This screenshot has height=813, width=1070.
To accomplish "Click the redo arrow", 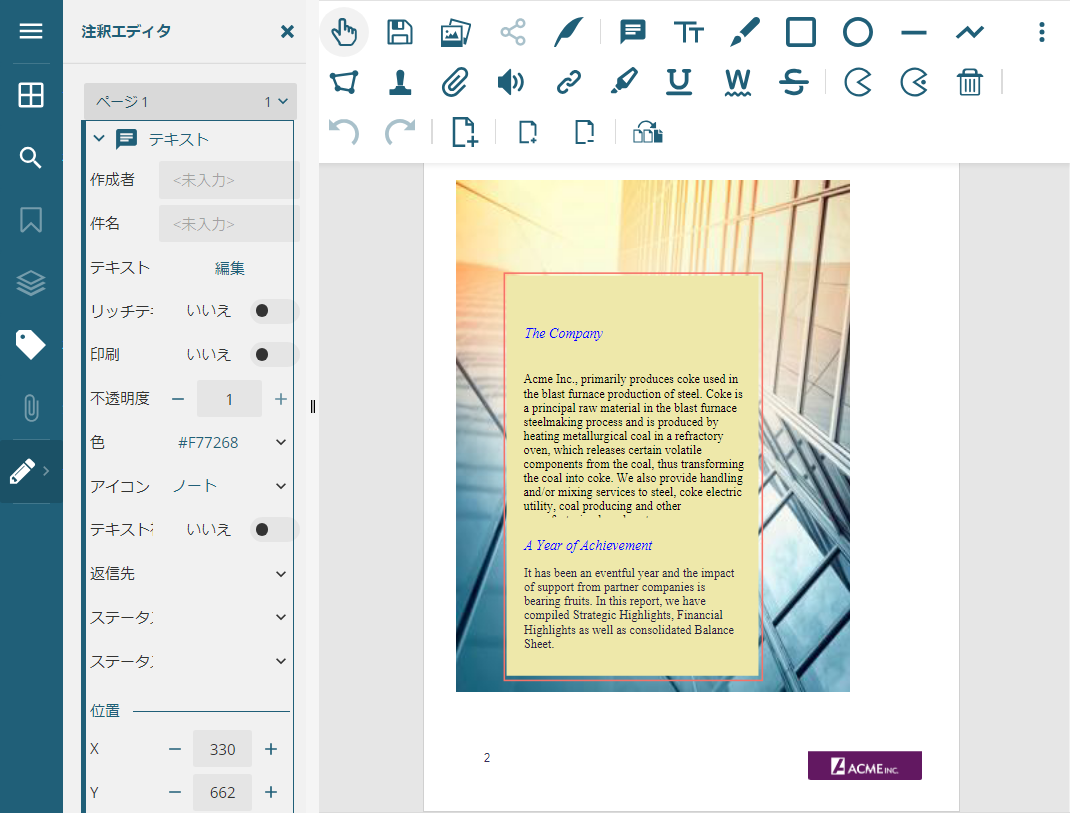I will (400, 132).
